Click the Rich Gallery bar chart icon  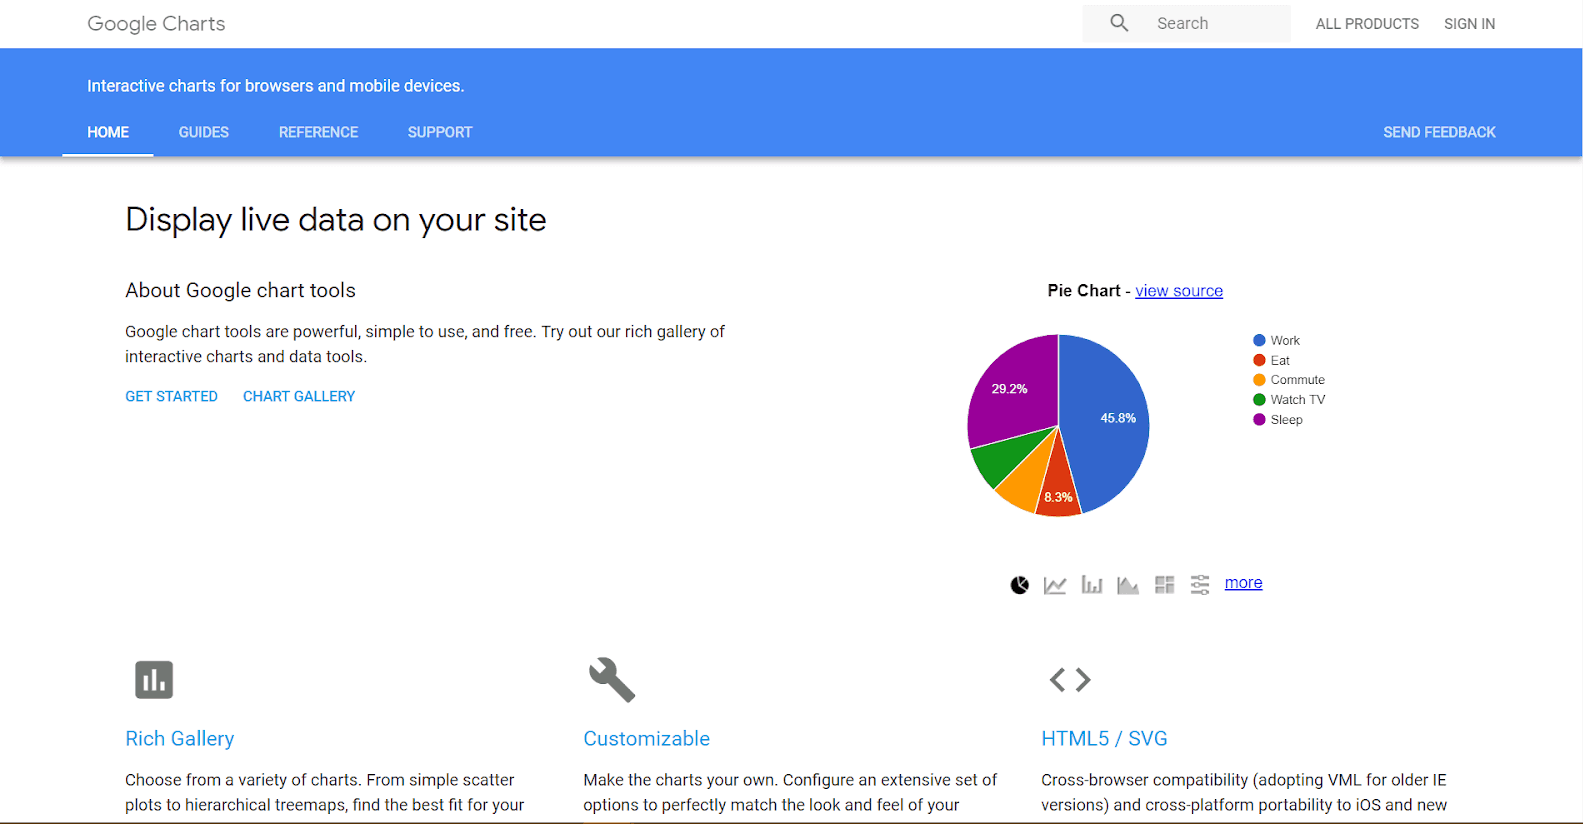pos(154,680)
